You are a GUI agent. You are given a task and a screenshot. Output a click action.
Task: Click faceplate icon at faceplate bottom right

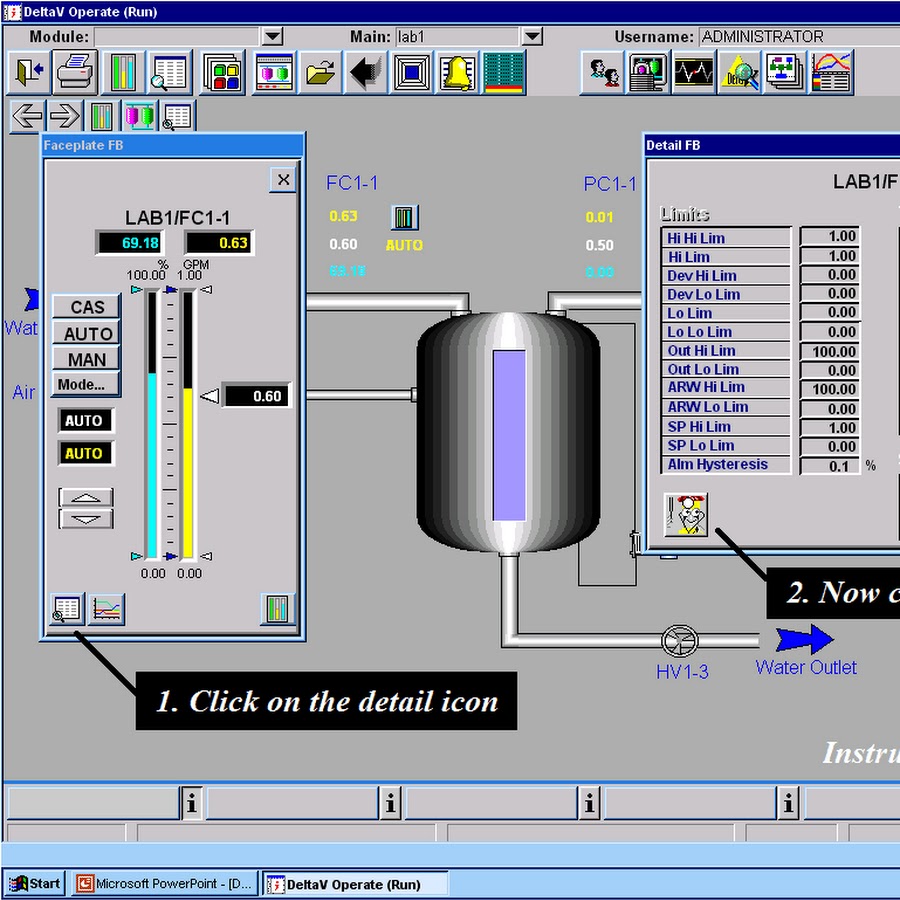pyautogui.click(x=277, y=609)
